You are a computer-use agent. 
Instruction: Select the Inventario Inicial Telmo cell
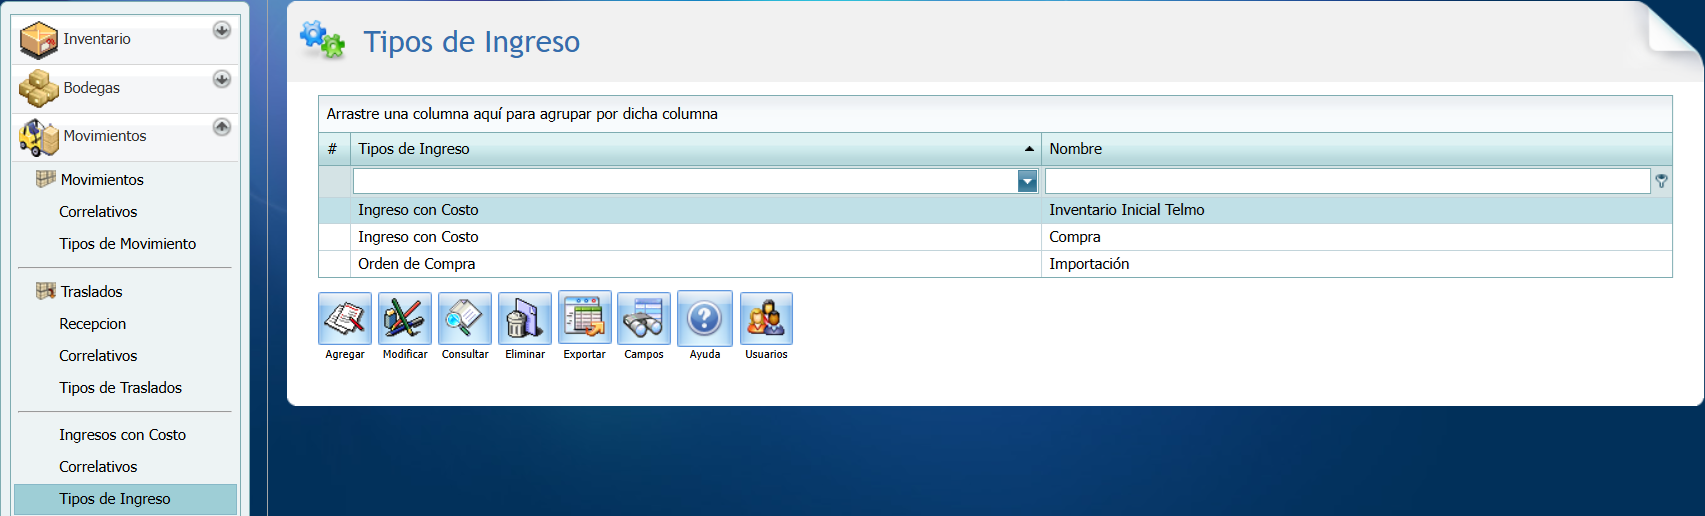[x=1357, y=210]
